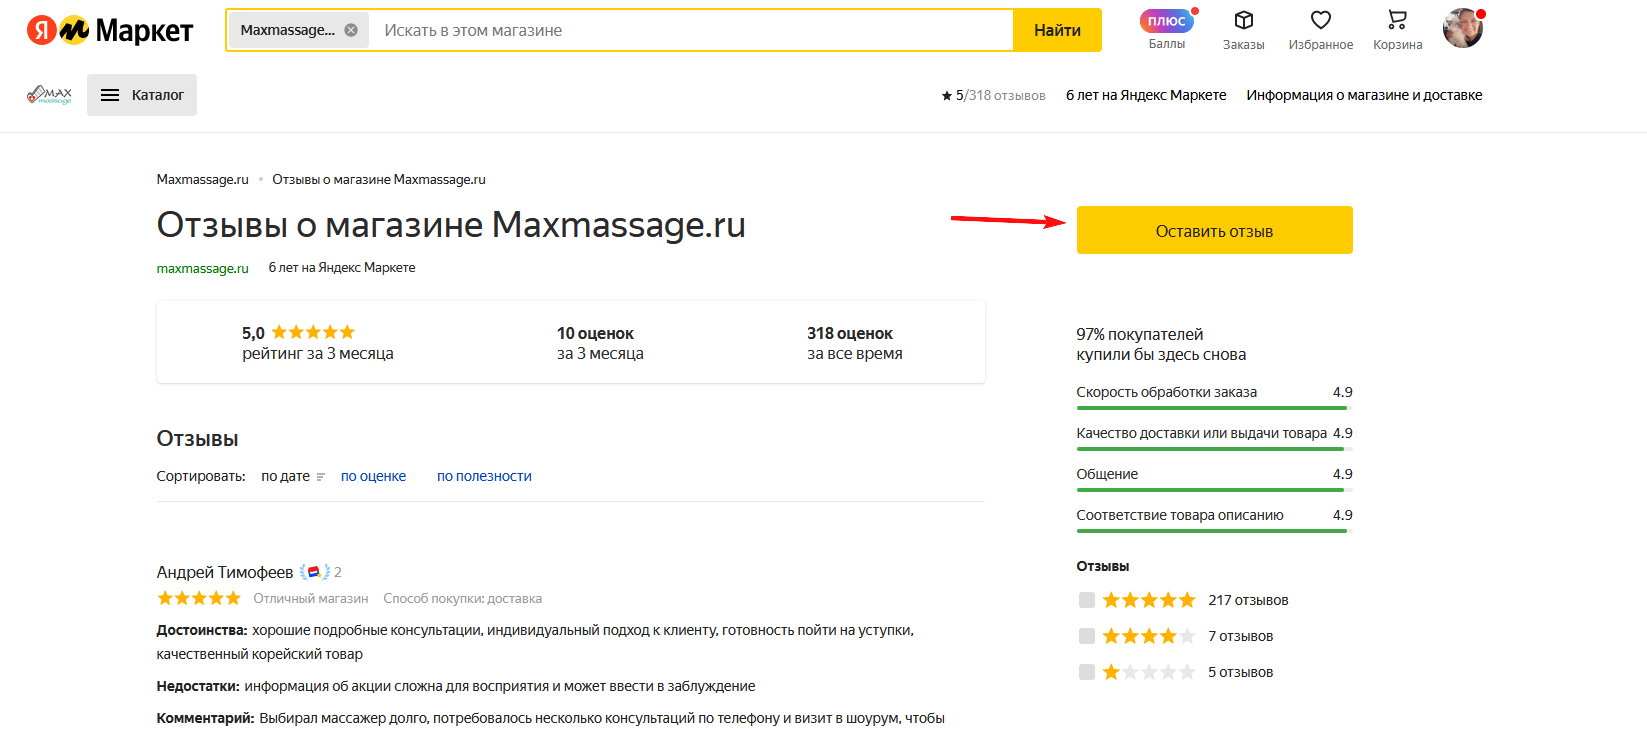This screenshot has width=1647, height=729.
Task: Click the 6 лет на Яндекс Маркете header text
Action: click(x=1146, y=95)
